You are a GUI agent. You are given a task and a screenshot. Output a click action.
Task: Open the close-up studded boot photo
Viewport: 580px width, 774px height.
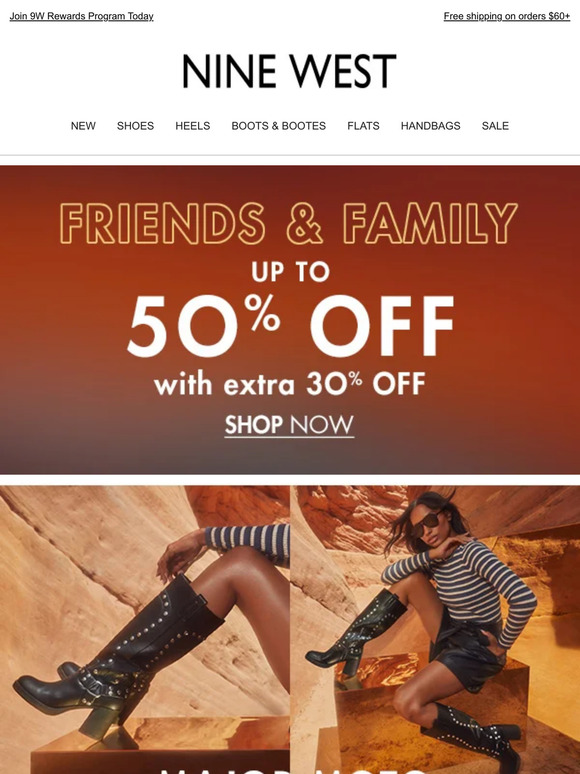tap(145, 629)
